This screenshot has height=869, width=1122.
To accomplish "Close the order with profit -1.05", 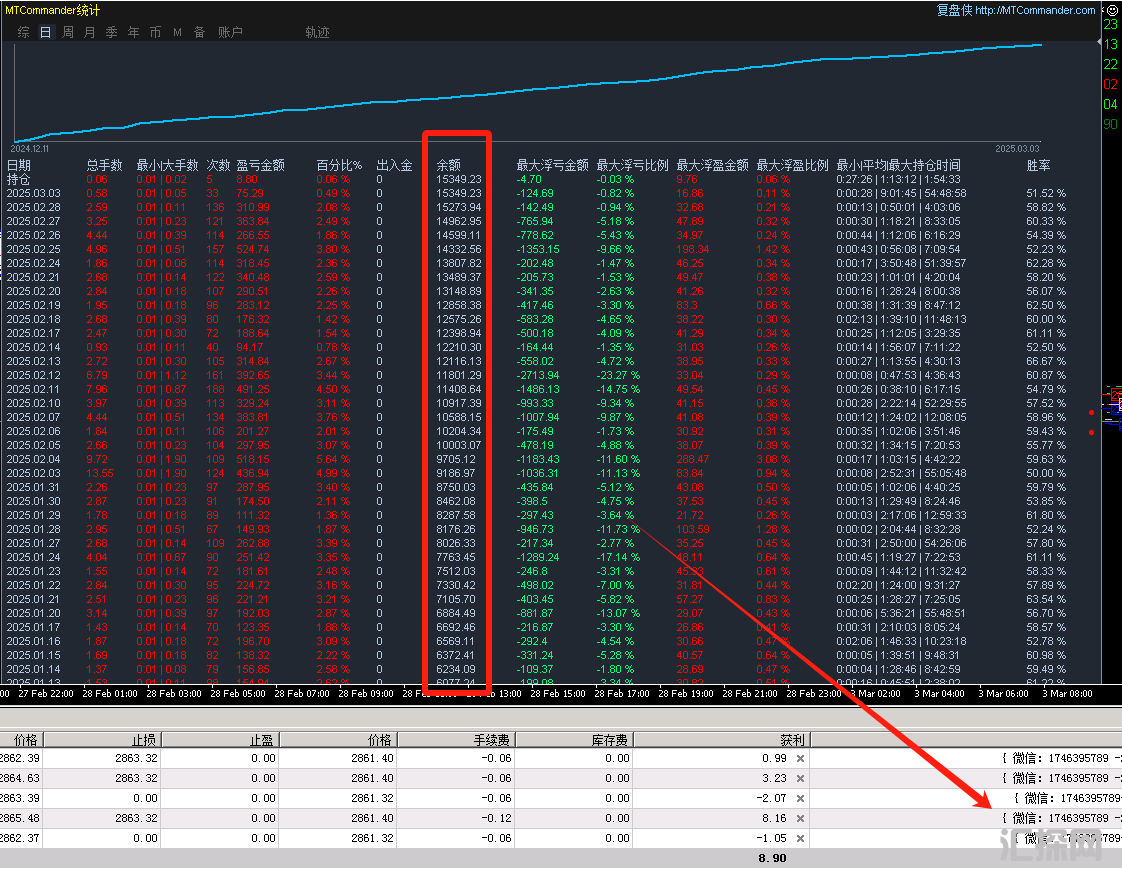I will click(x=800, y=839).
